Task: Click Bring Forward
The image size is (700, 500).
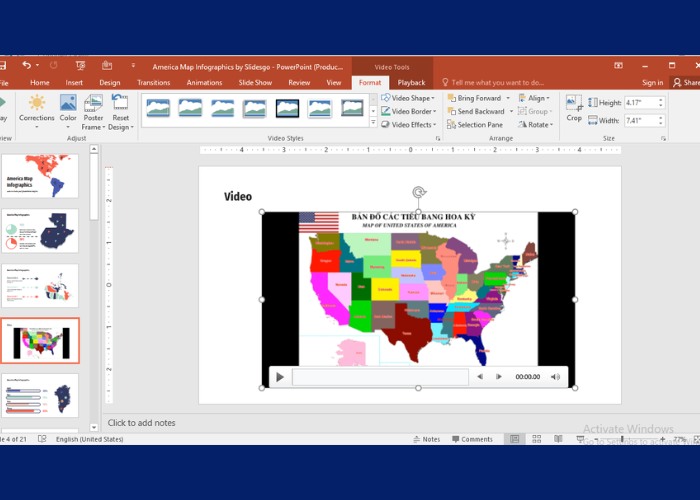Action: pyautogui.click(x=474, y=98)
